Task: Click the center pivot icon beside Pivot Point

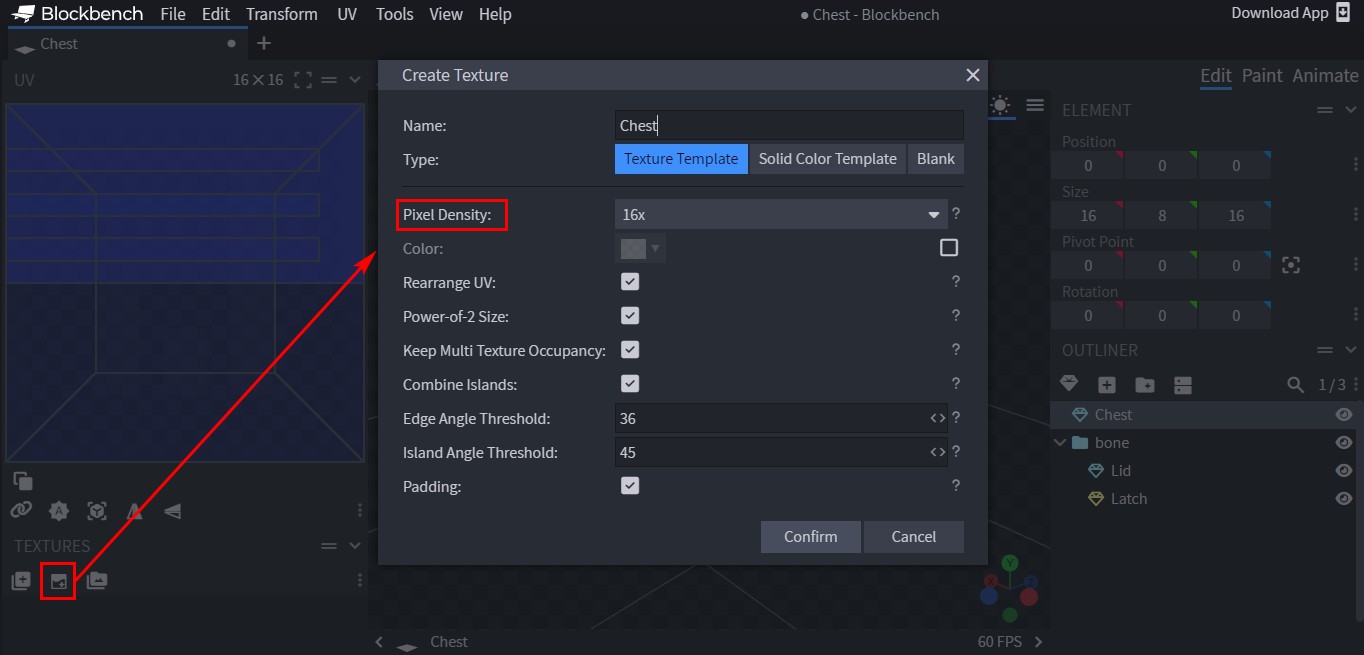Action: [x=1291, y=265]
